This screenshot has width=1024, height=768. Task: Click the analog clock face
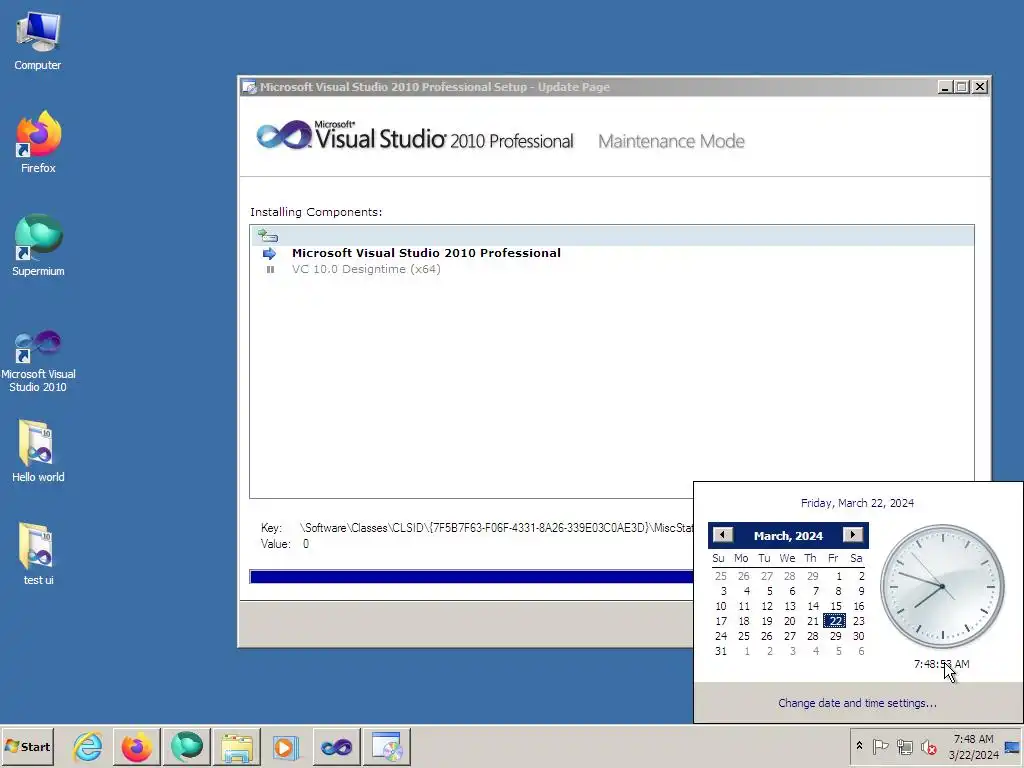click(x=942, y=586)
